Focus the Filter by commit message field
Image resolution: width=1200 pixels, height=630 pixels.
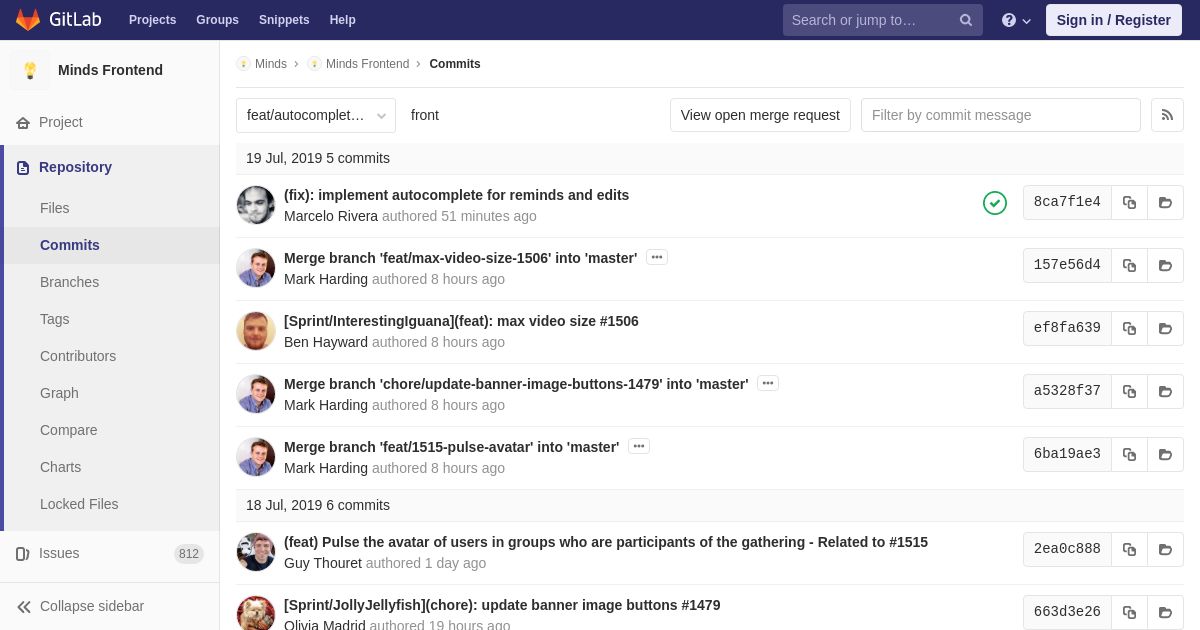pos(1001,115)
